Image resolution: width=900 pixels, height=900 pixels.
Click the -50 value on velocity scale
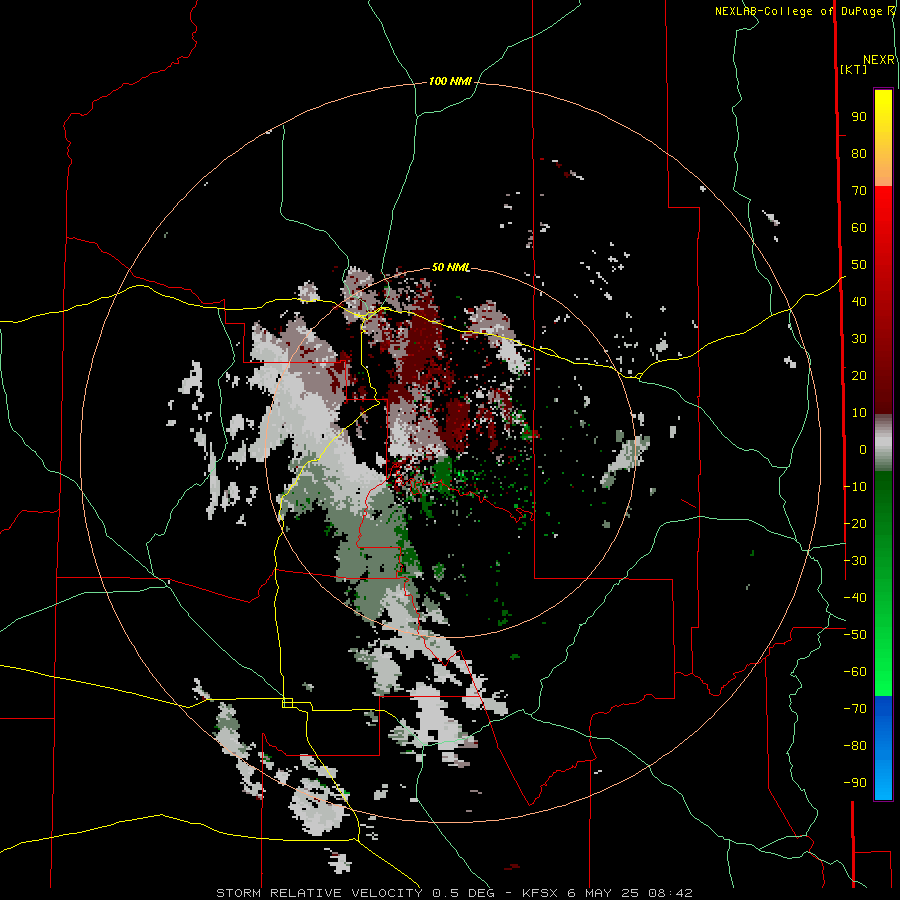click(855, 635)
